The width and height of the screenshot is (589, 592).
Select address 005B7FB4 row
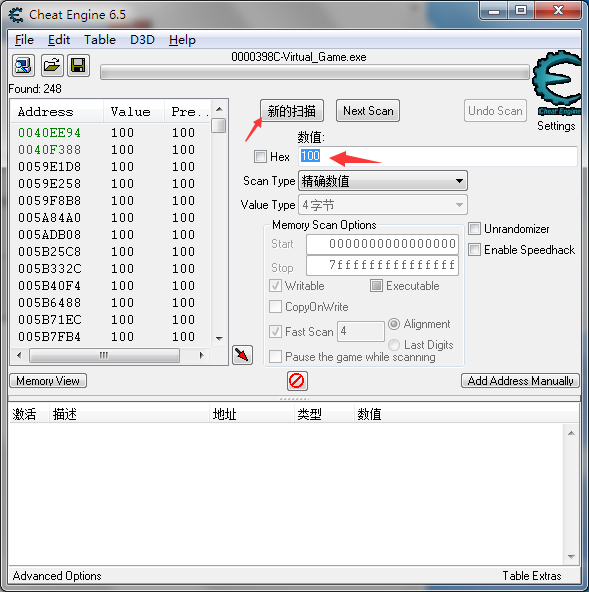111,336
